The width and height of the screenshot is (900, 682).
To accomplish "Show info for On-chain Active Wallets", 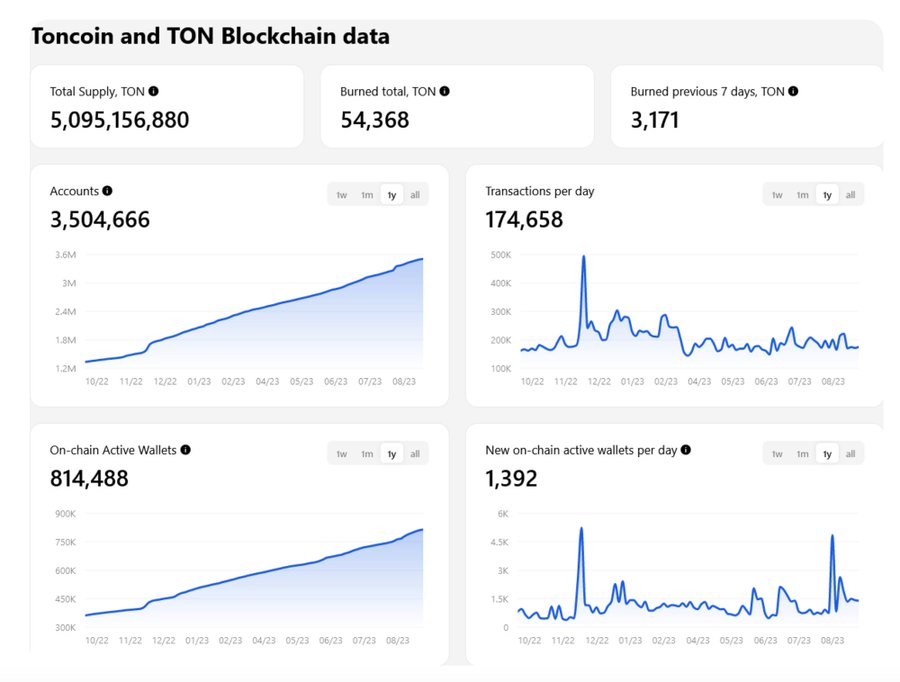I will coord(185,450).
